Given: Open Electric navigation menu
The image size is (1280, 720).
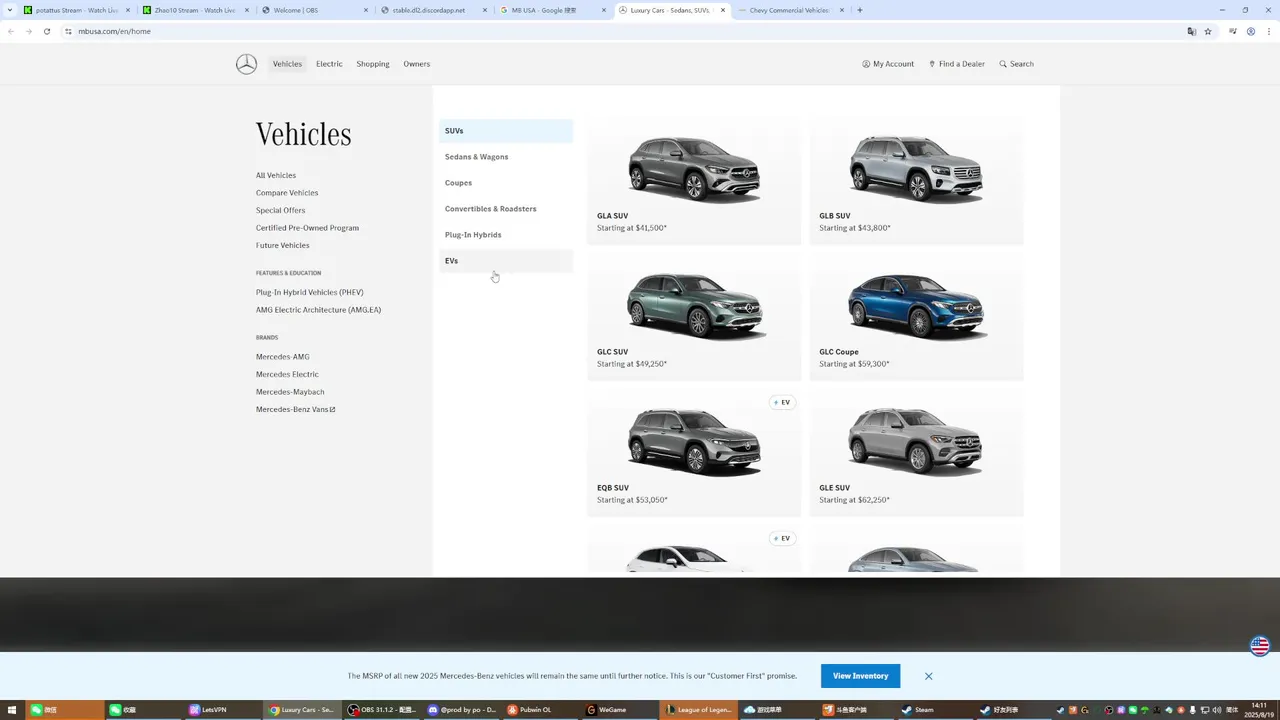Looking at the screenshot, I should point(329,64).
